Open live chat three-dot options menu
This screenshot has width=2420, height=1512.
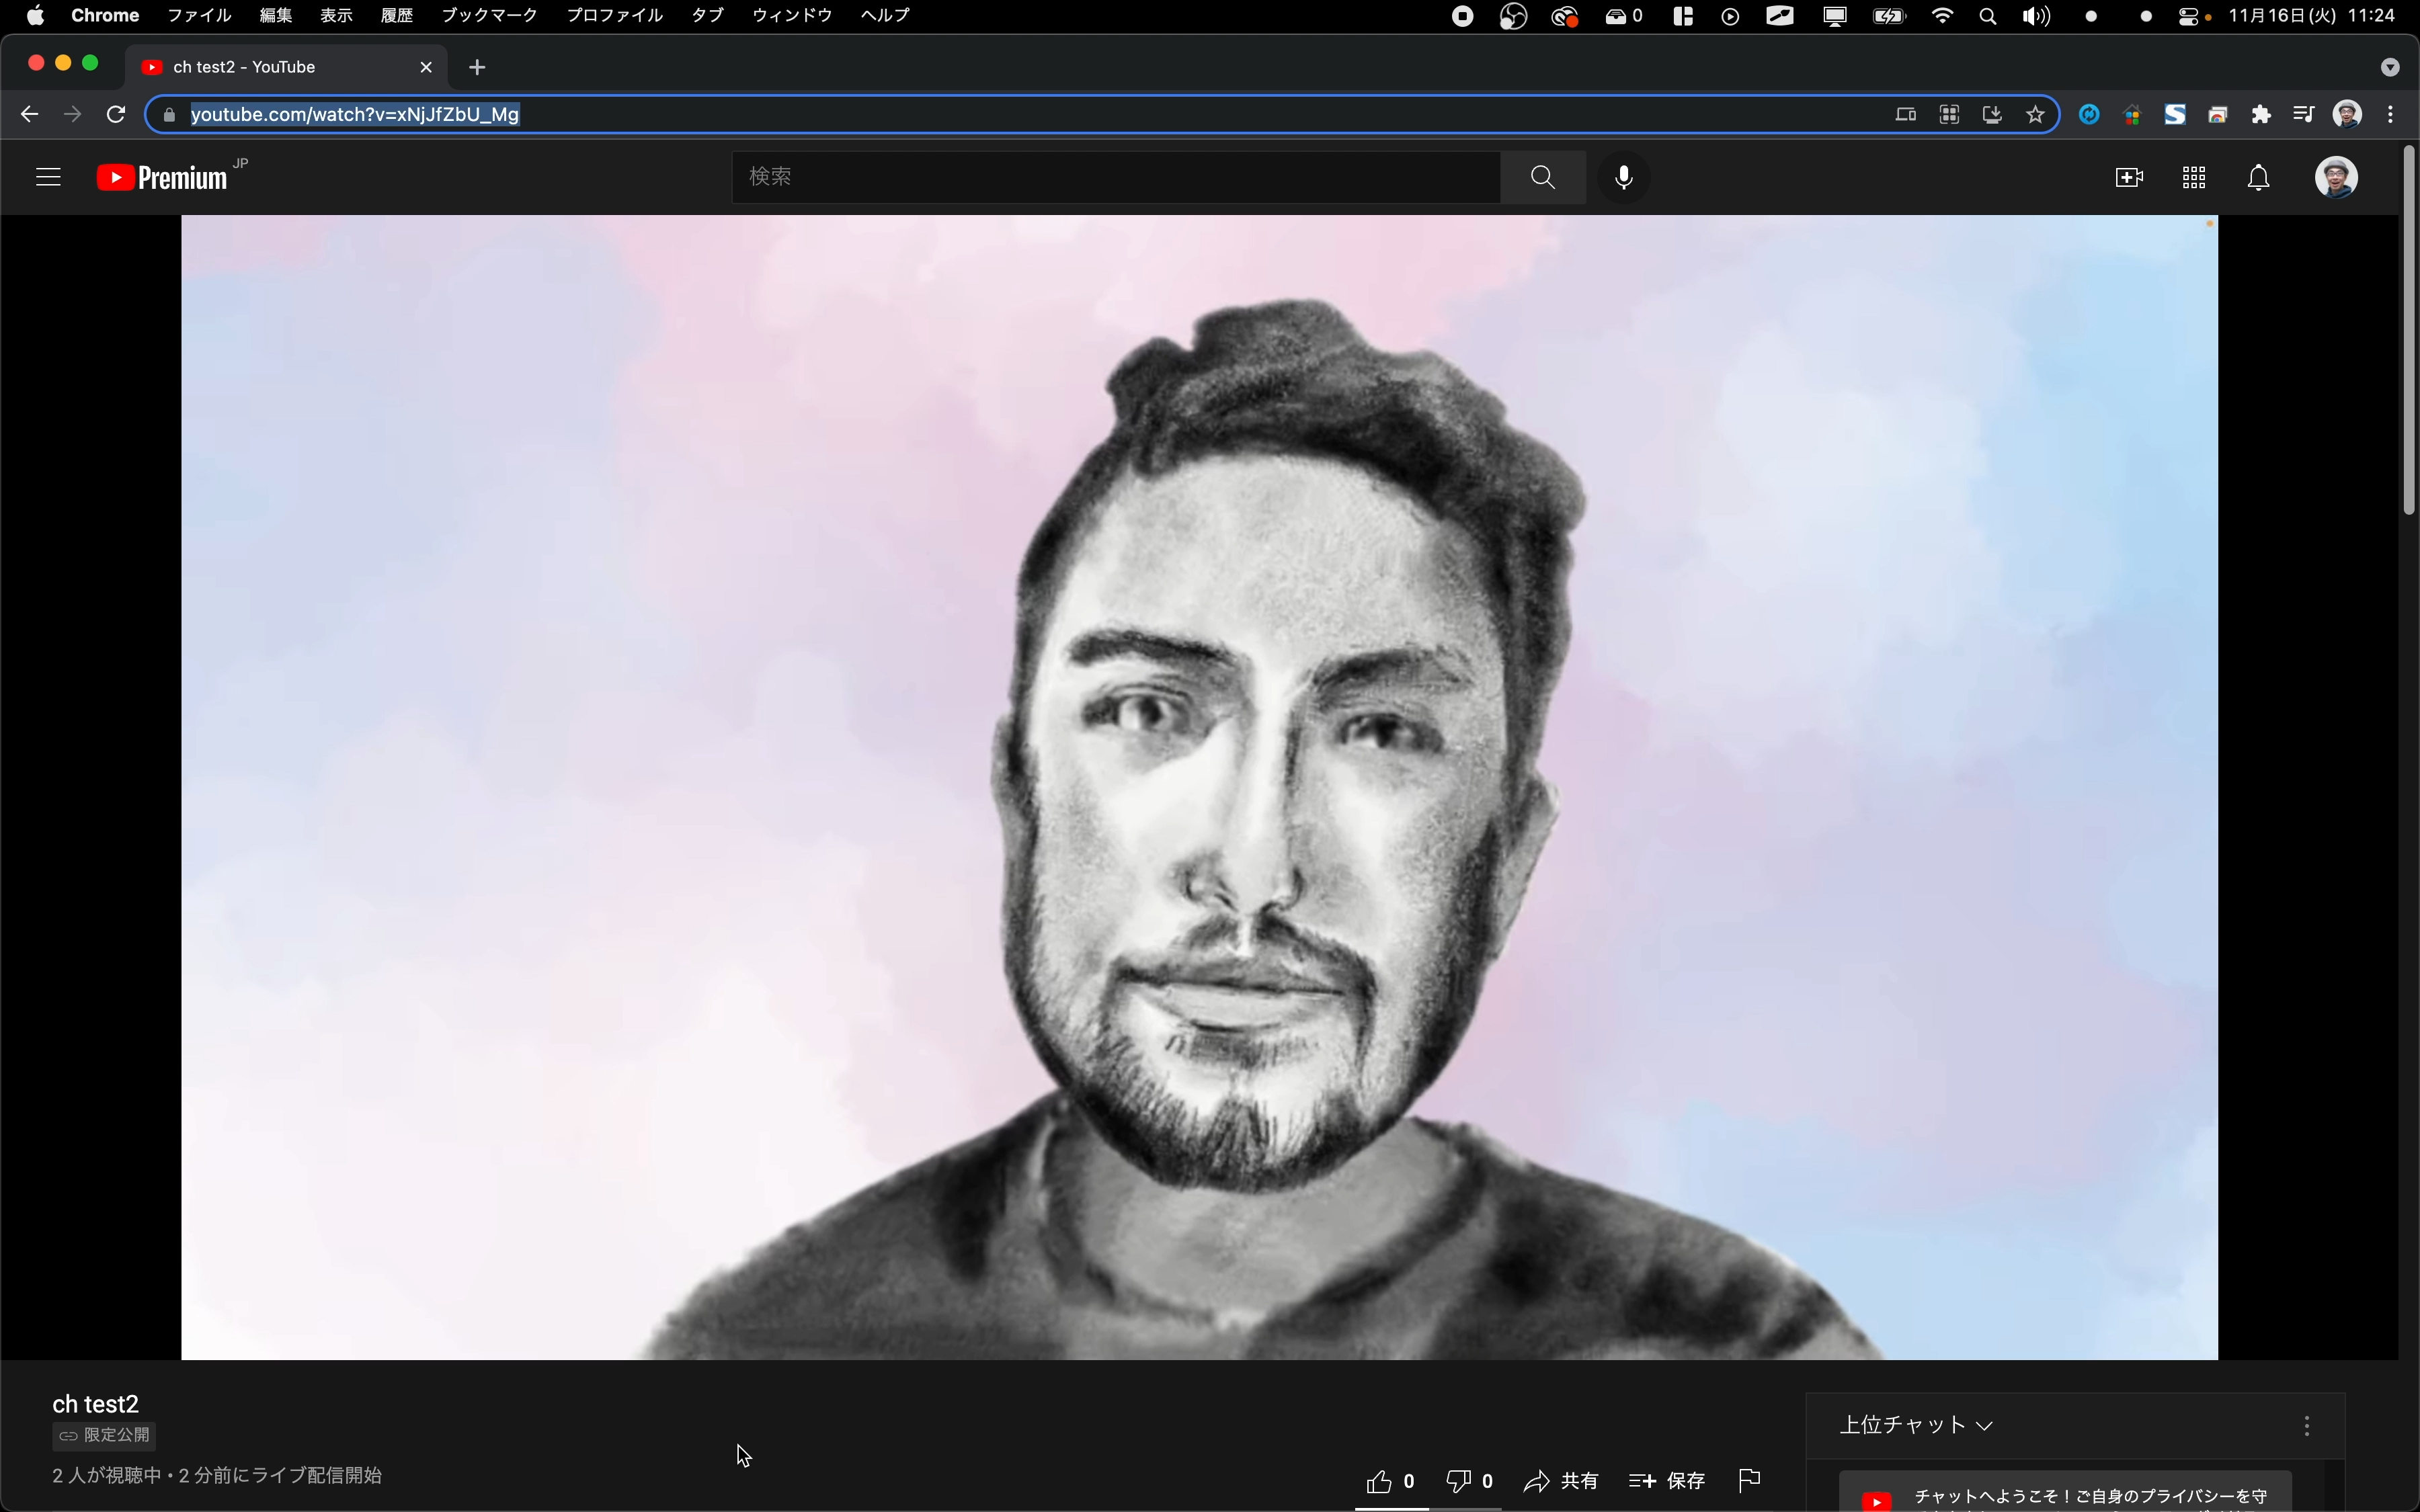pyautogui.click(x=2306, y=1426)
